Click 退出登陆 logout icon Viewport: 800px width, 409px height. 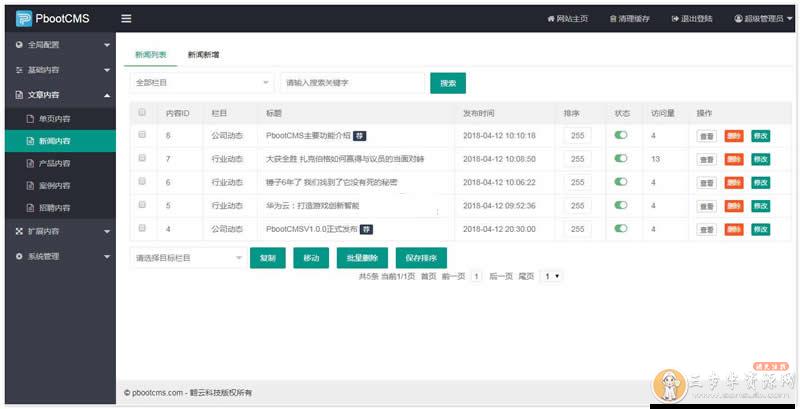[x=675, y=19]
